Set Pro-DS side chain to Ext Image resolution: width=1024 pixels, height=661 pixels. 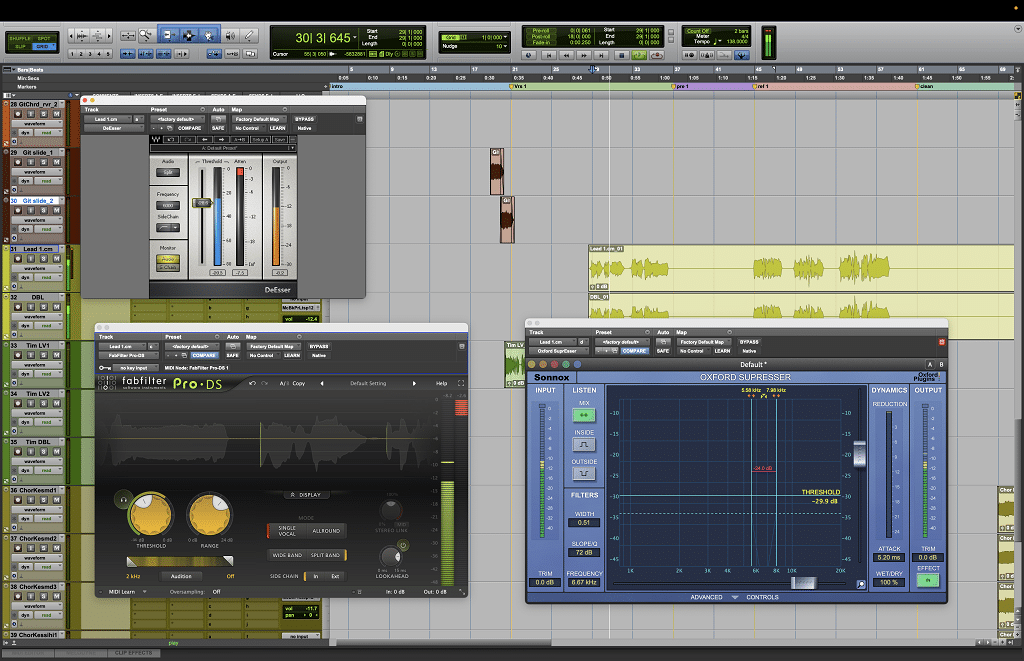(x=335, y=576)
